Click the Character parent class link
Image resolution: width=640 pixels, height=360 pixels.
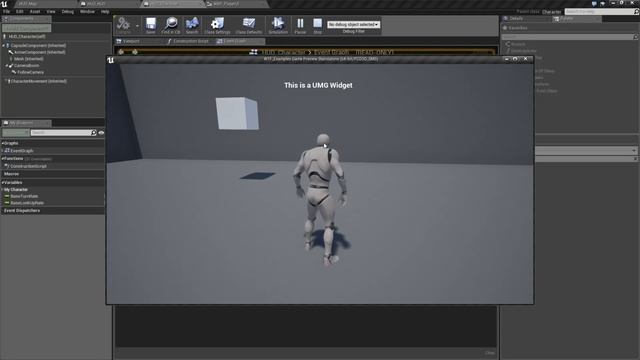pyautogui.click(x=551, y=12)
